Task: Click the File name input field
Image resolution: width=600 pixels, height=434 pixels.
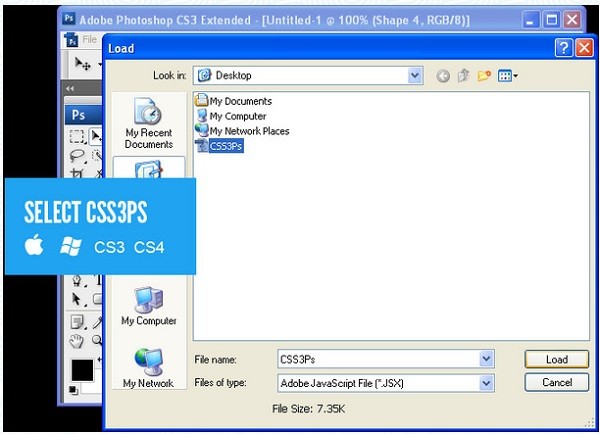Action: (x=378, y=359)
